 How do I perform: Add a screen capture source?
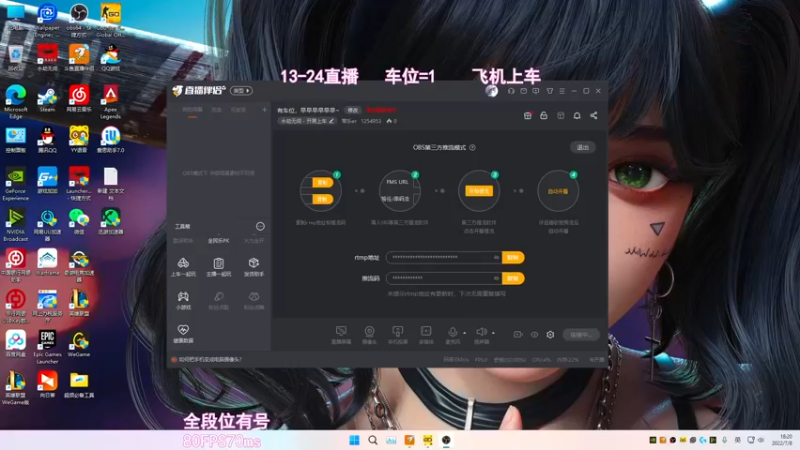click(x=341, y=335)
